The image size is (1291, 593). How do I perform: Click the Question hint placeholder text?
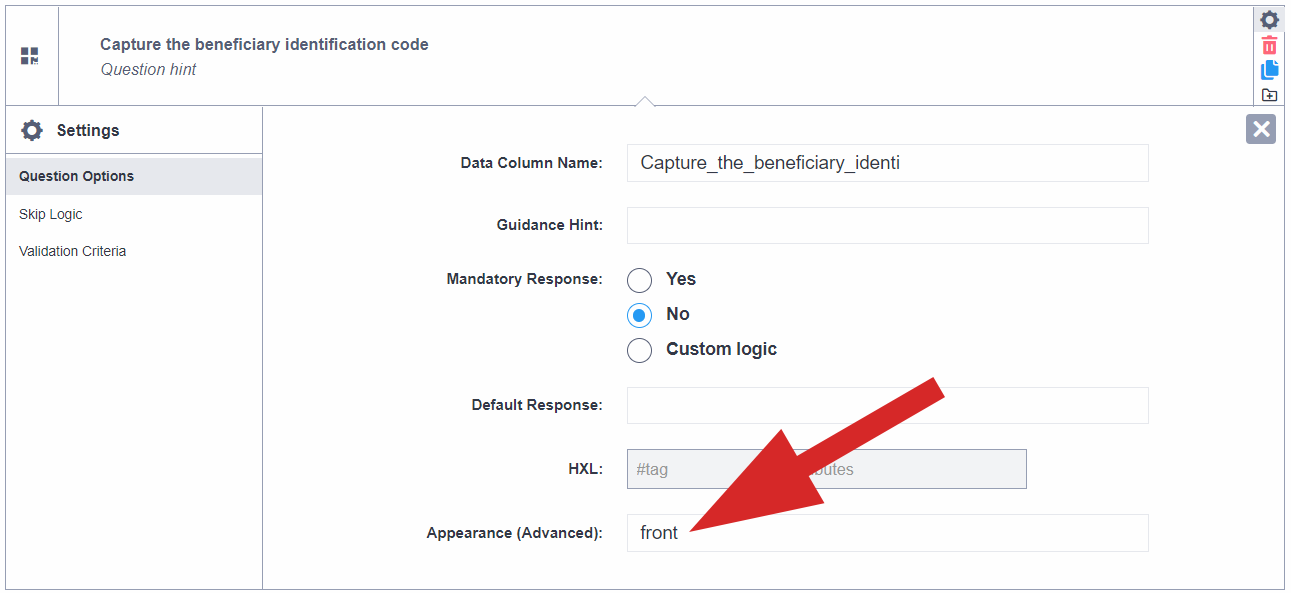point(148,68)
